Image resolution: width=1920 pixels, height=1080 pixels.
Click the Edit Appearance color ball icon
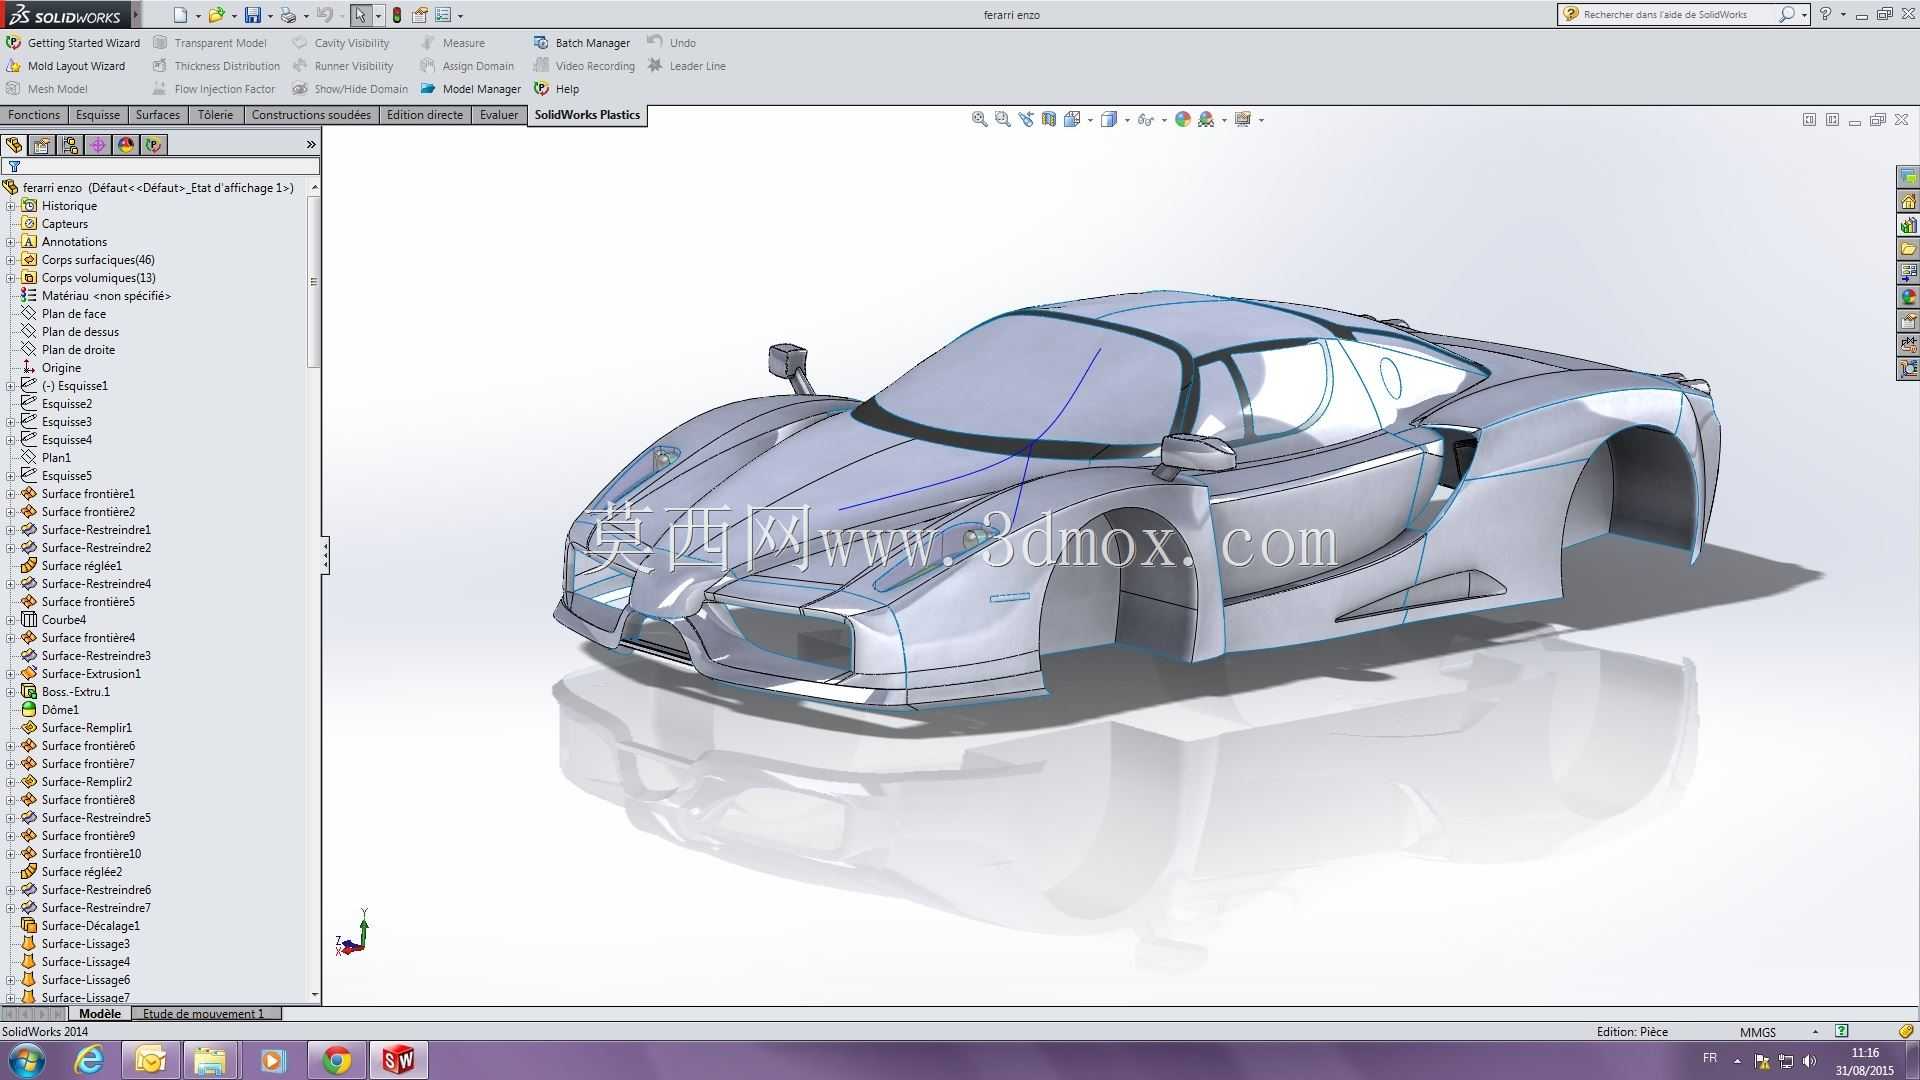pyautogui.click(x=1183, y=119)
